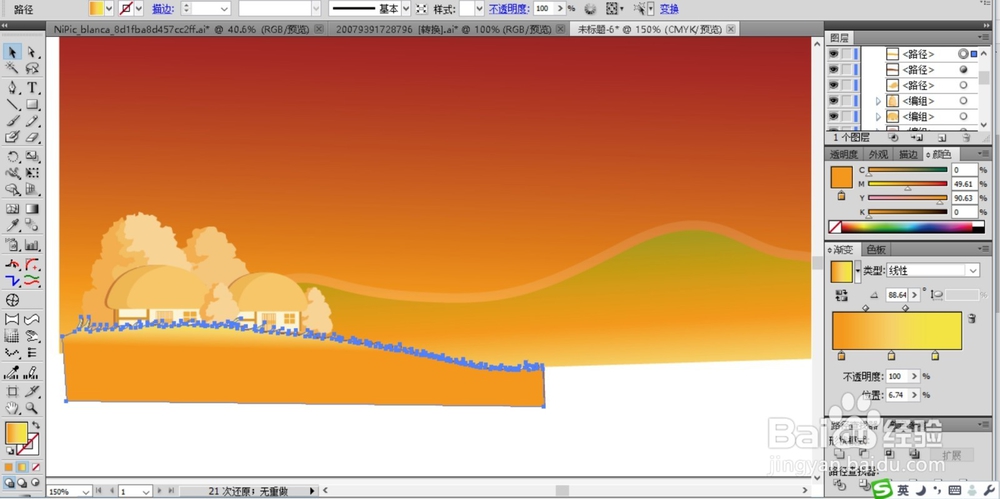This screenshot has width=1000, height=499.
Task: Select the Zoom magnifier tool
Action: (32, 408)
